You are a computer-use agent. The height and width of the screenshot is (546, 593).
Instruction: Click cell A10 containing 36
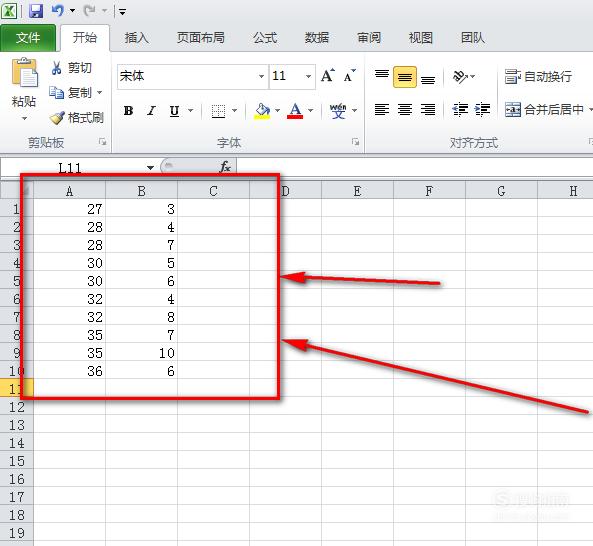coord(70,371)
